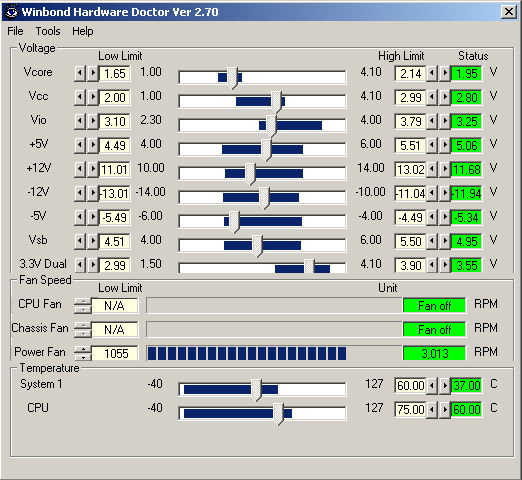
Task: Decrease System 1 temperature high limit
Action: point(432,385)
